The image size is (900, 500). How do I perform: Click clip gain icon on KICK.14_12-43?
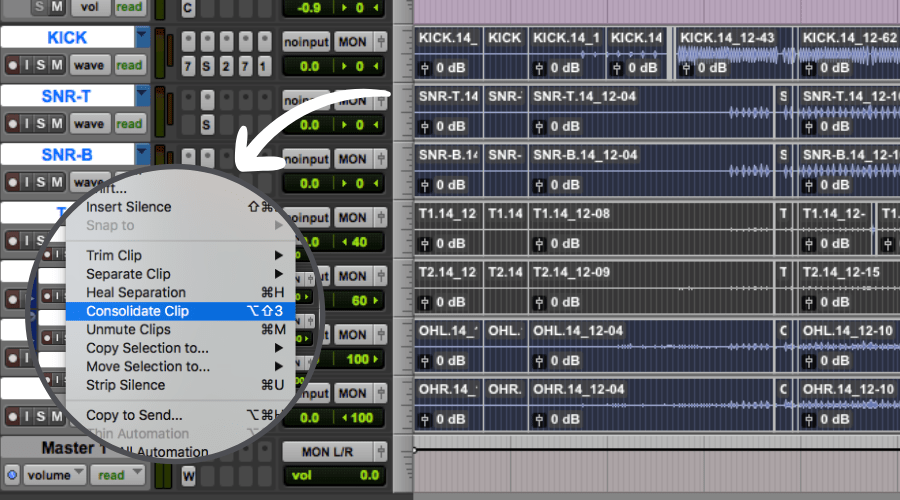[x=686, y=68]
